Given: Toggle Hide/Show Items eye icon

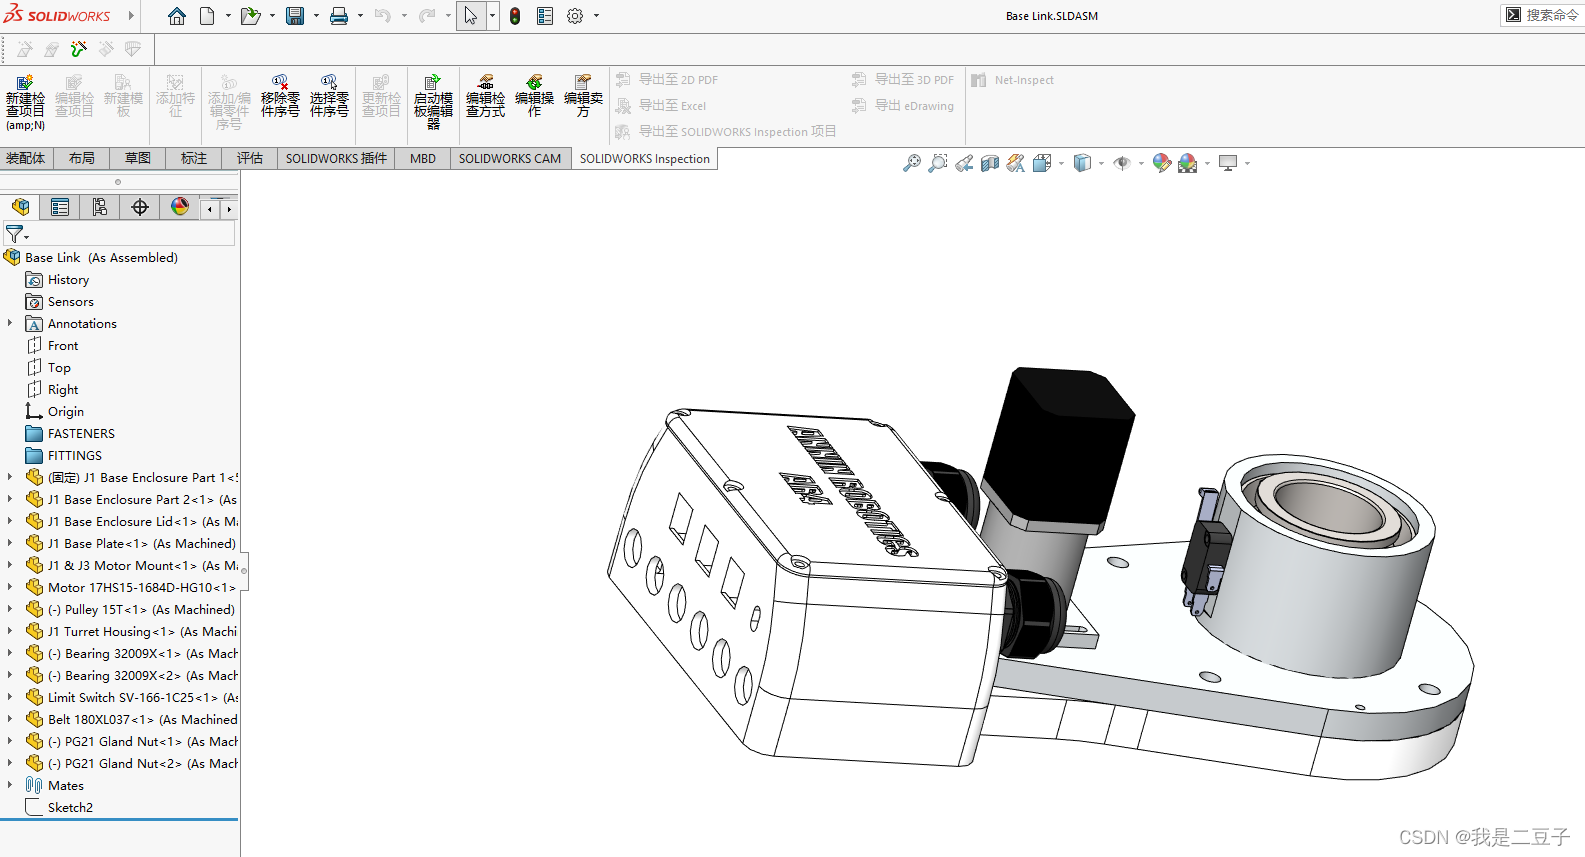Looking at the screenshot, I should 1122,163.
